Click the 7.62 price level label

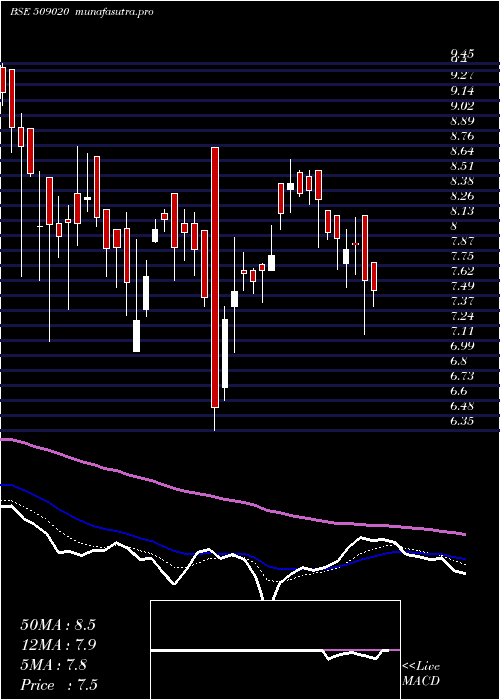point(462,271)
